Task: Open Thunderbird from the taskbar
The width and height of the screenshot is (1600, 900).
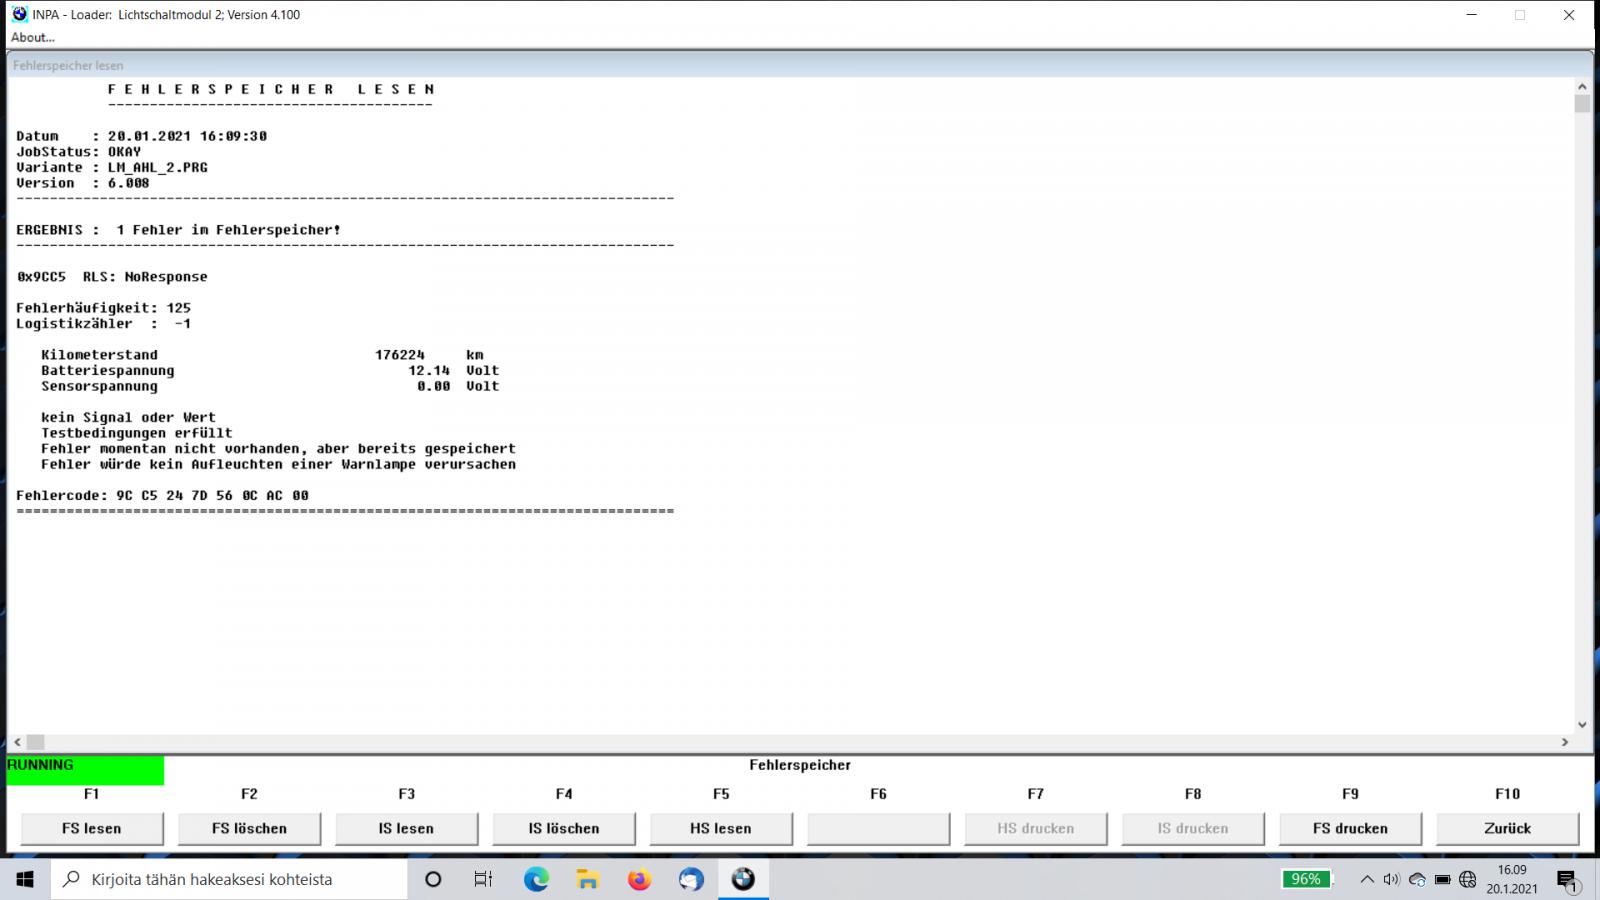Action: [x=691, y=879]
